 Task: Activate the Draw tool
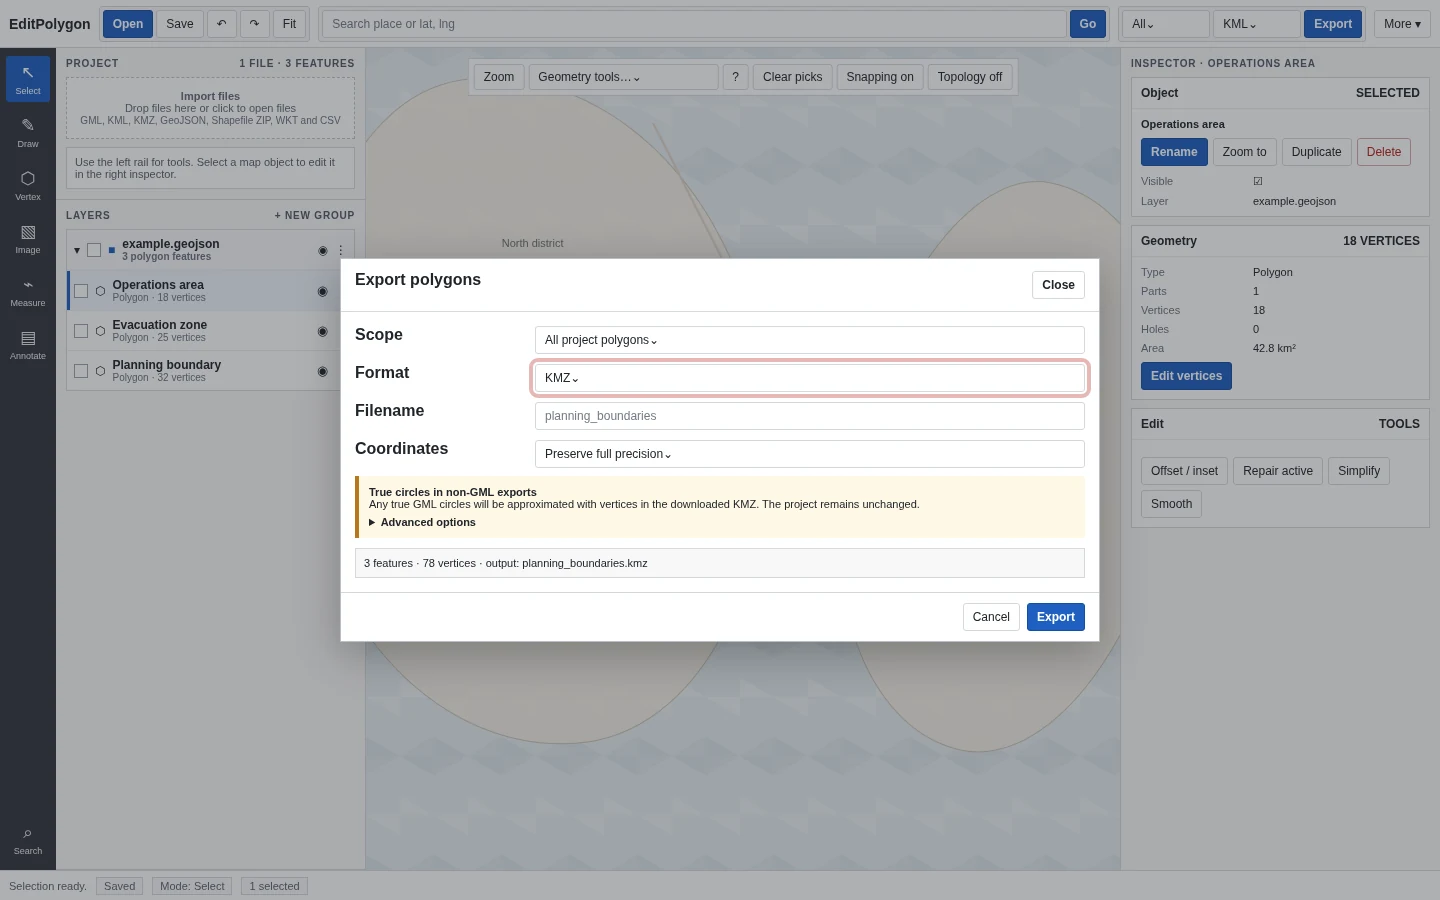pyautogui.click(x=28, y=132)
